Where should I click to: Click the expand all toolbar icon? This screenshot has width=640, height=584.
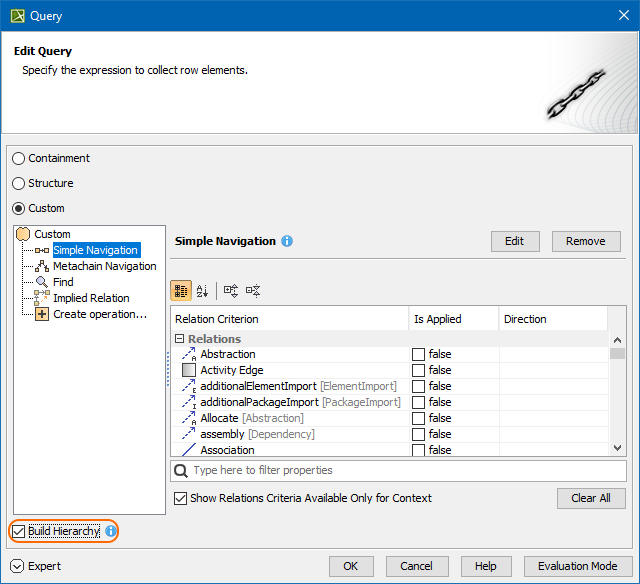click(231, 290)
